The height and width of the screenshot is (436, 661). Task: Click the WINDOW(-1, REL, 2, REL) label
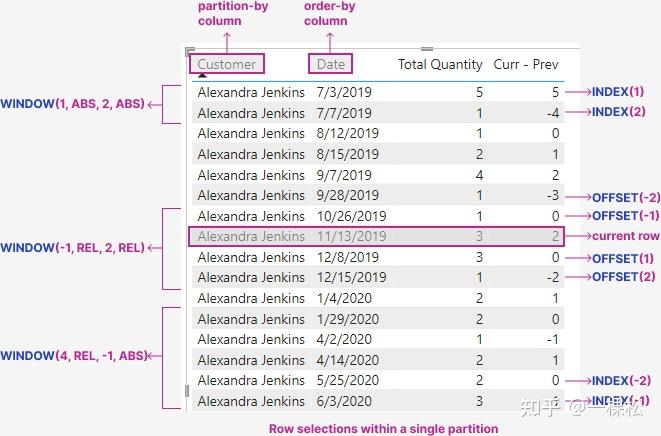(72, 247)
